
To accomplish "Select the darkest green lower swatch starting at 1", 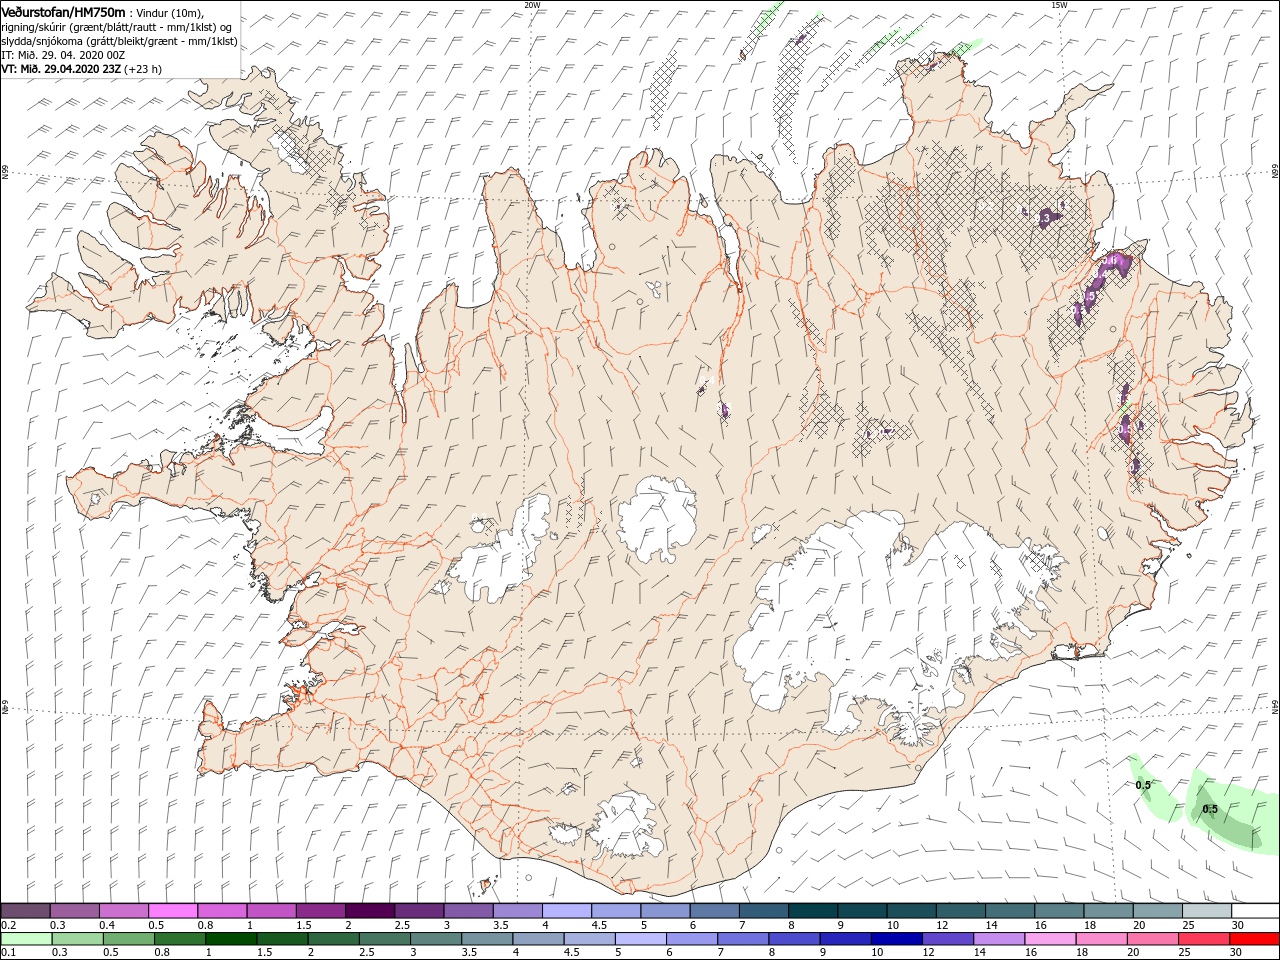I will [231, 939].
